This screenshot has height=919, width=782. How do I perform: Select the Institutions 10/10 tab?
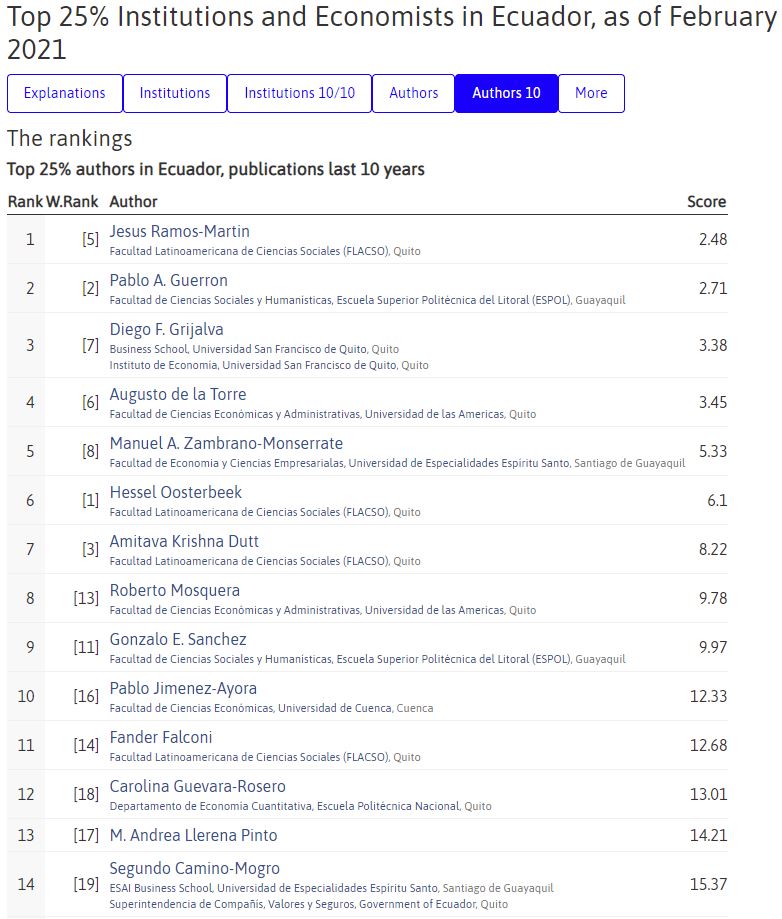pos(300,93)
